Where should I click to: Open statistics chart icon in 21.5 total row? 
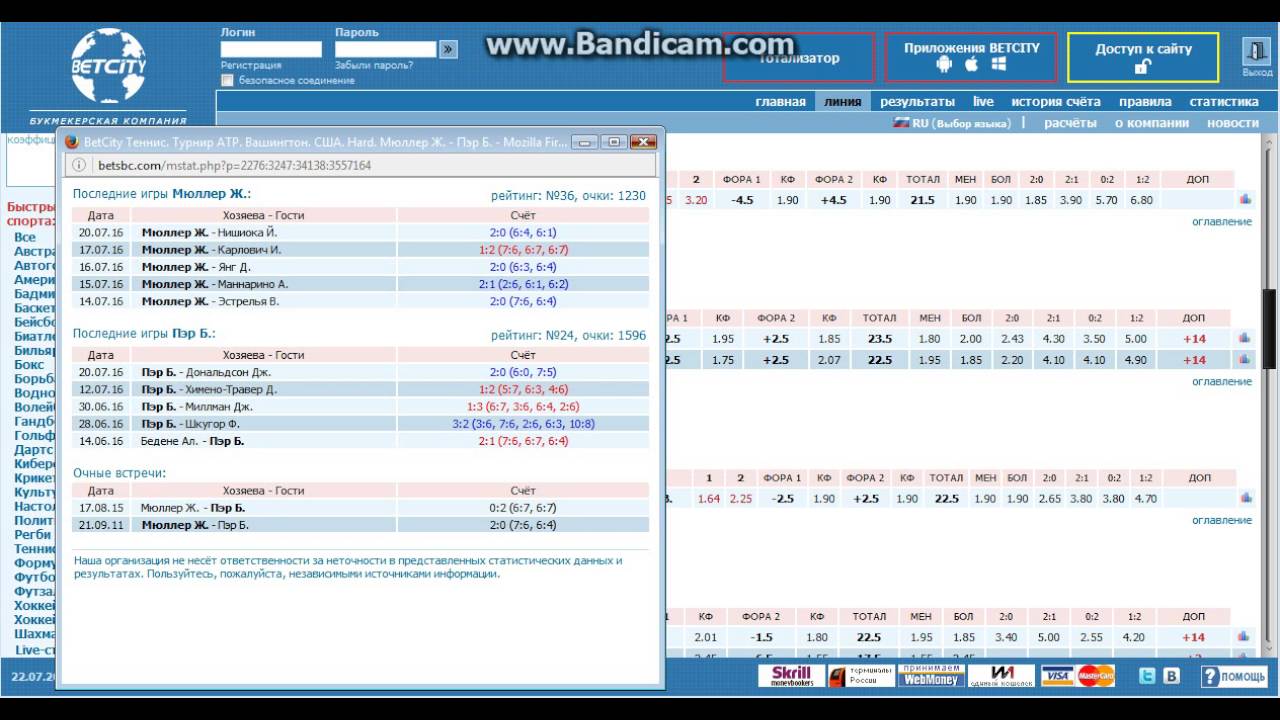[x=1245, y=199]
